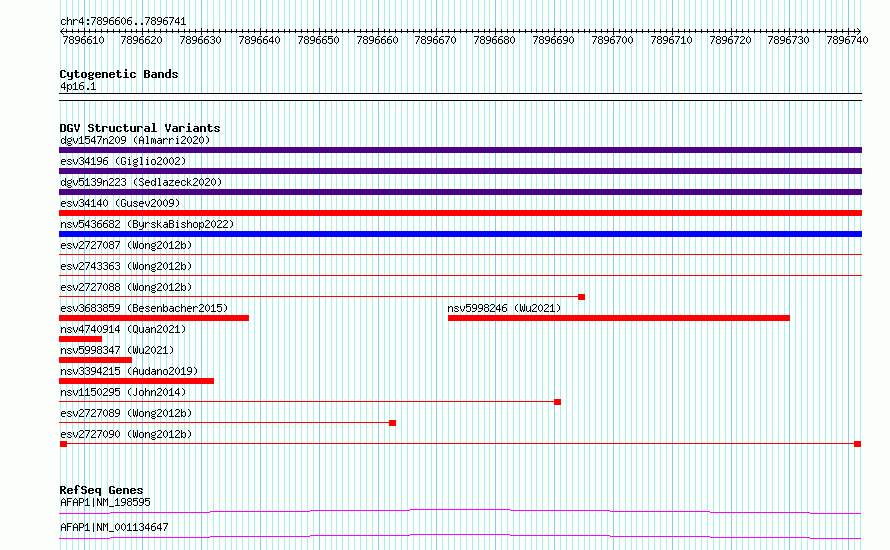Click the magenta AFAP1|NM_198595 gene line

460,511
